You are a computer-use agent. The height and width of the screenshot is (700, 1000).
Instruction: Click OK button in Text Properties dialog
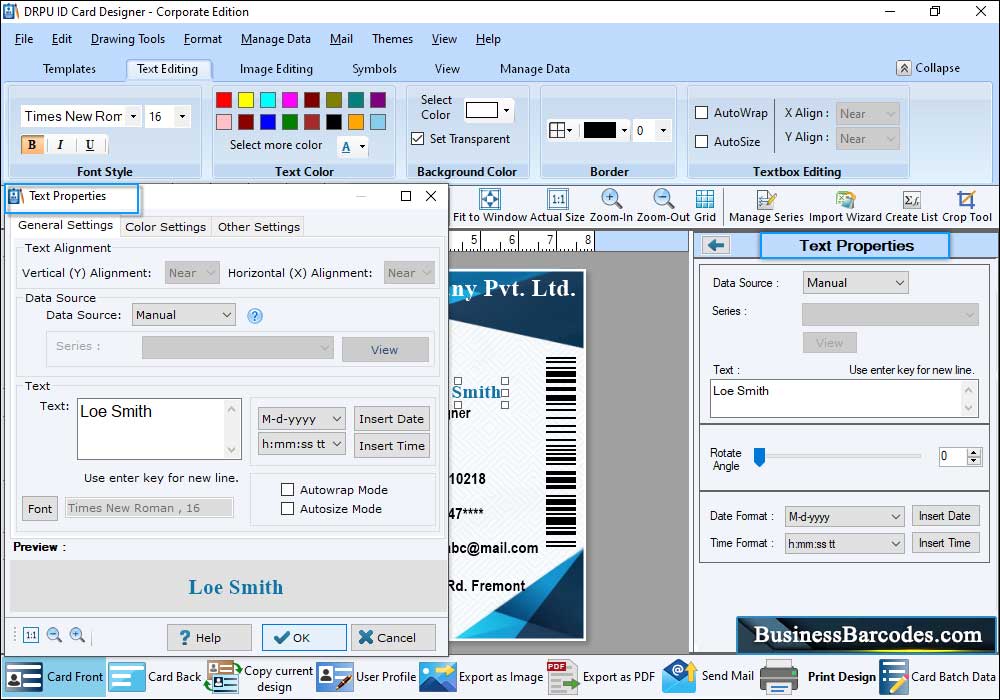[304, 638]
